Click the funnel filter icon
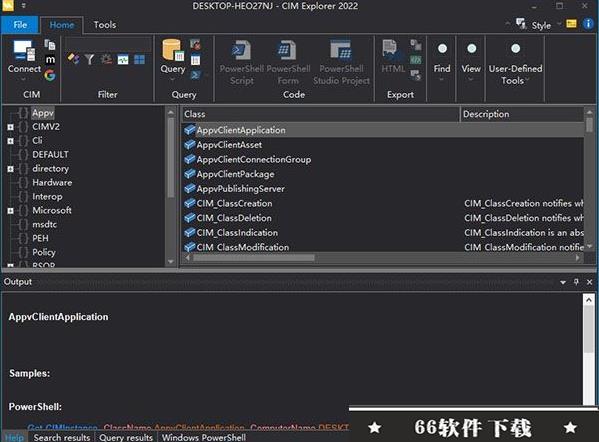The height and width of the screenshot is (442, 599). [89, 59]
